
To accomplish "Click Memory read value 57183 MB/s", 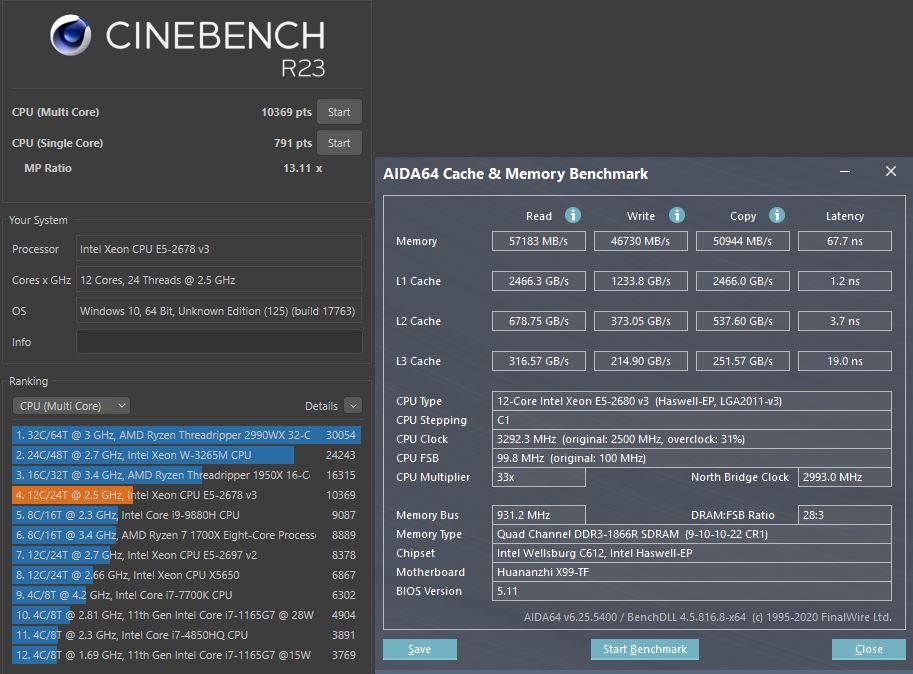I will [539, 241].
